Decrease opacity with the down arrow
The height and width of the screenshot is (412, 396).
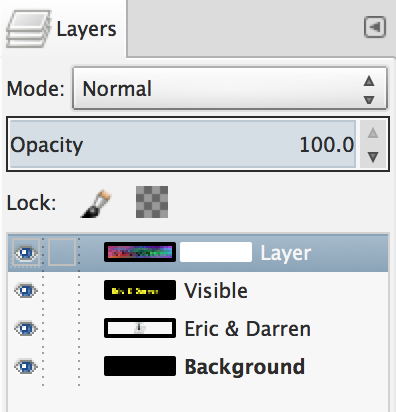(373, 157)
